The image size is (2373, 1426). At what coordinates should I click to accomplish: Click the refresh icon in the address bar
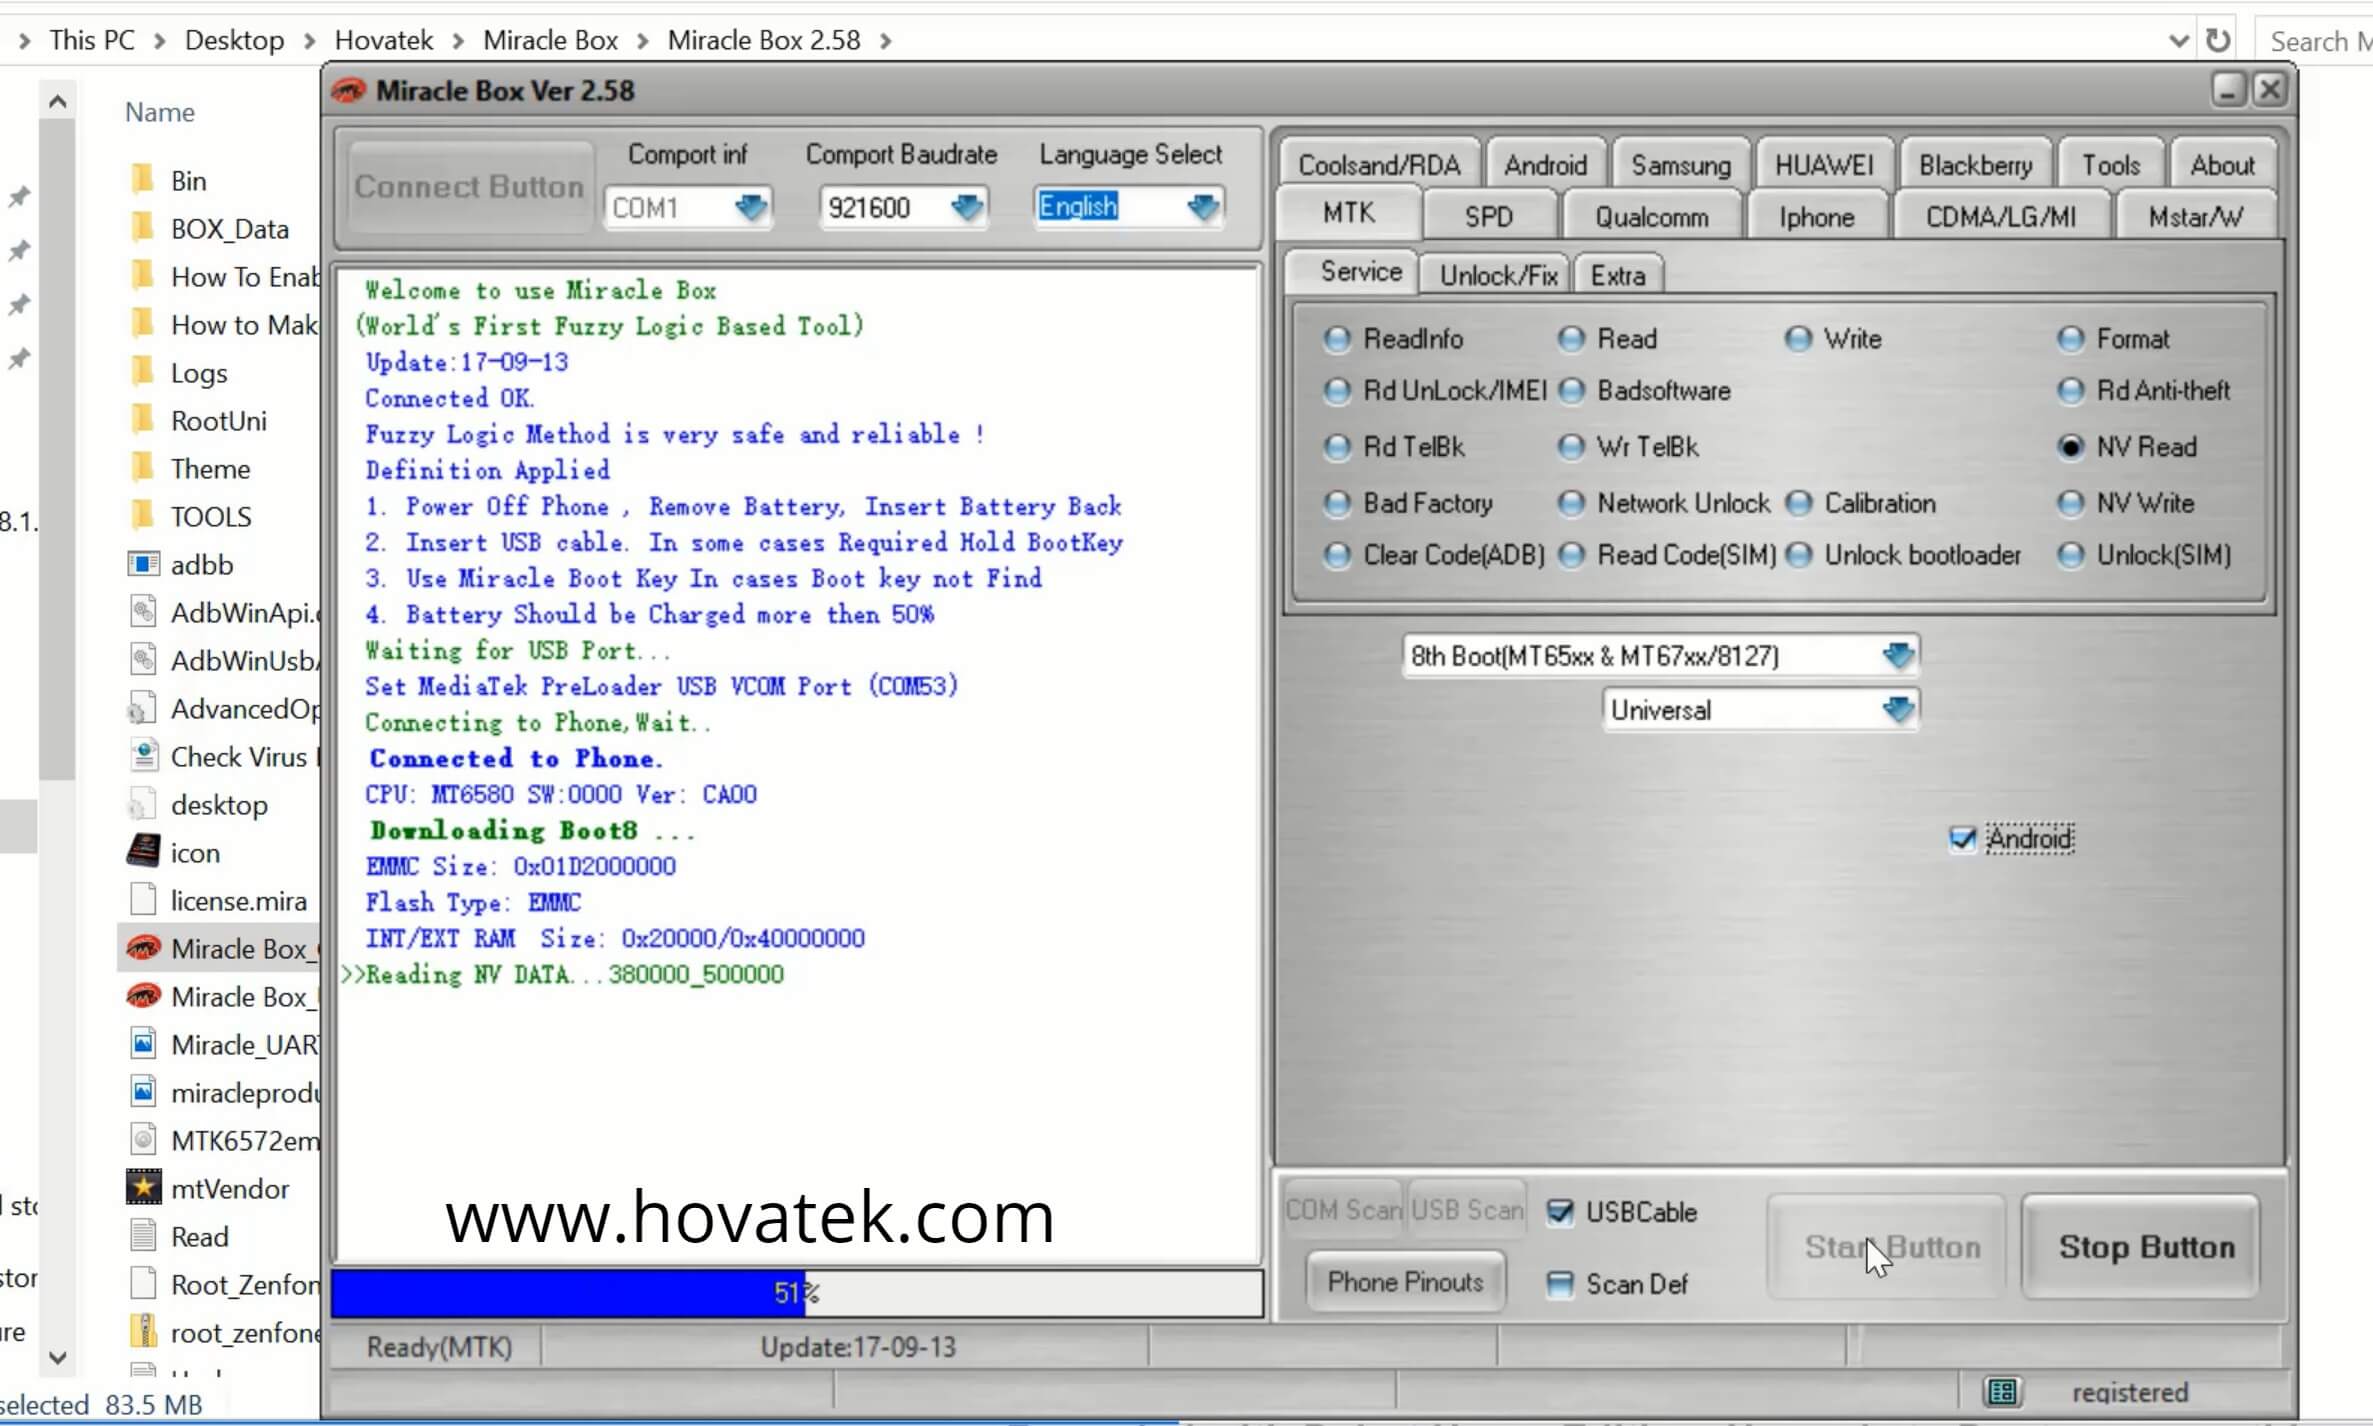tap(2217, 39)
